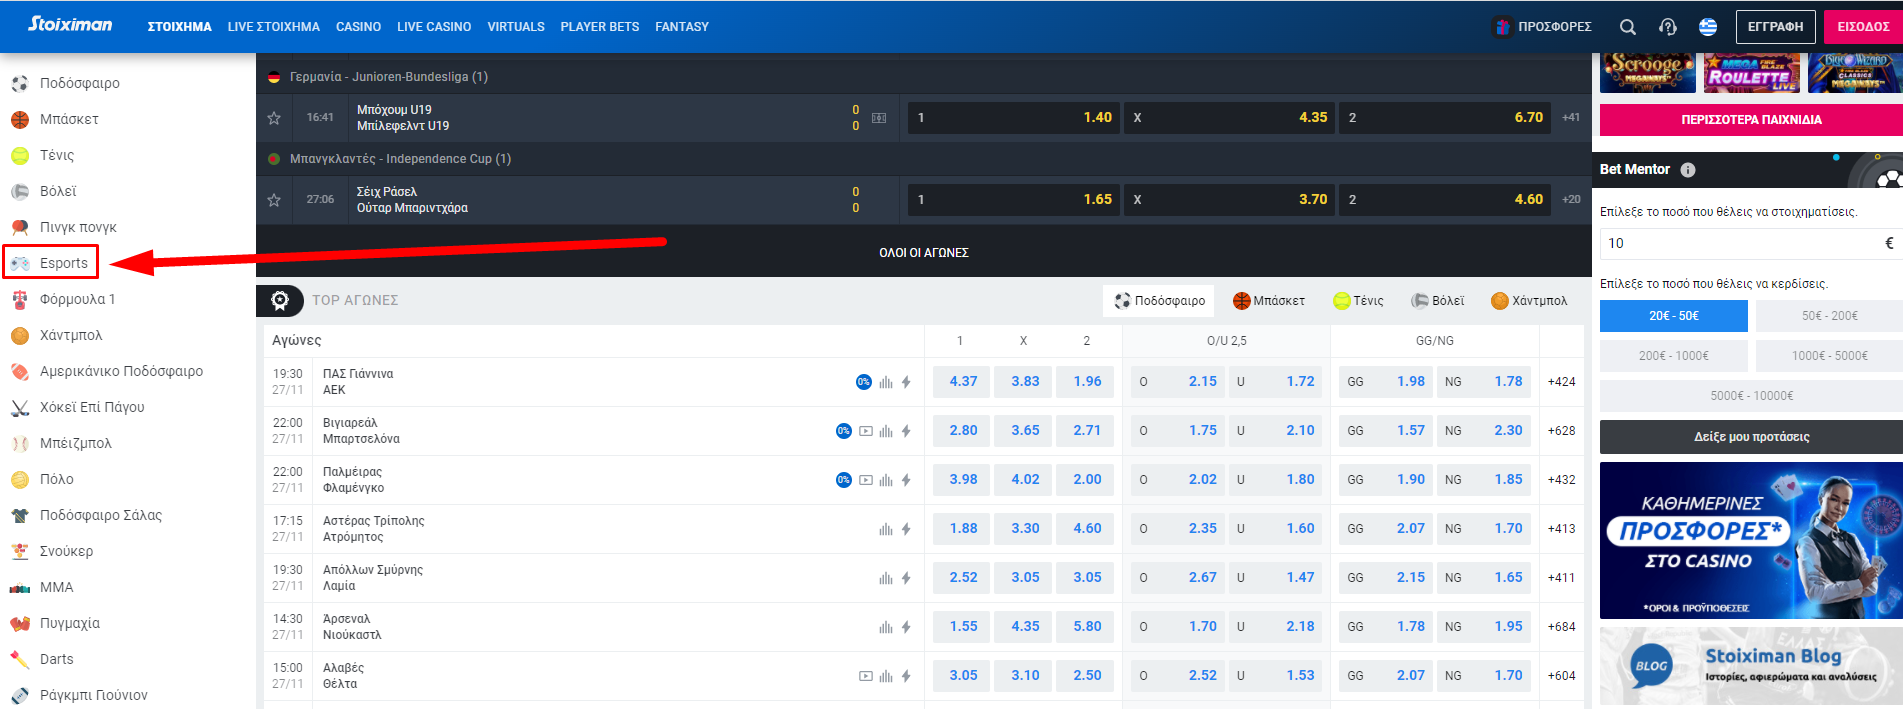Select the 5000€ - 10000€ winnings range
Screen dimensions: 1903x709
click(x=1752, y=396)
